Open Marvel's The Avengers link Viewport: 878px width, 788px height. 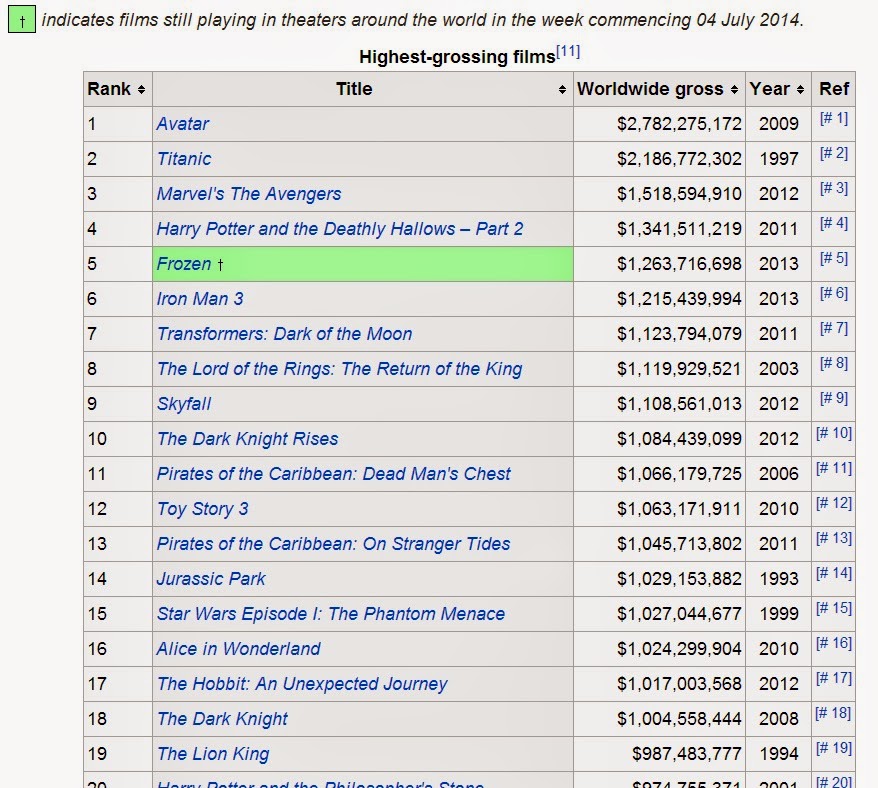249,194
